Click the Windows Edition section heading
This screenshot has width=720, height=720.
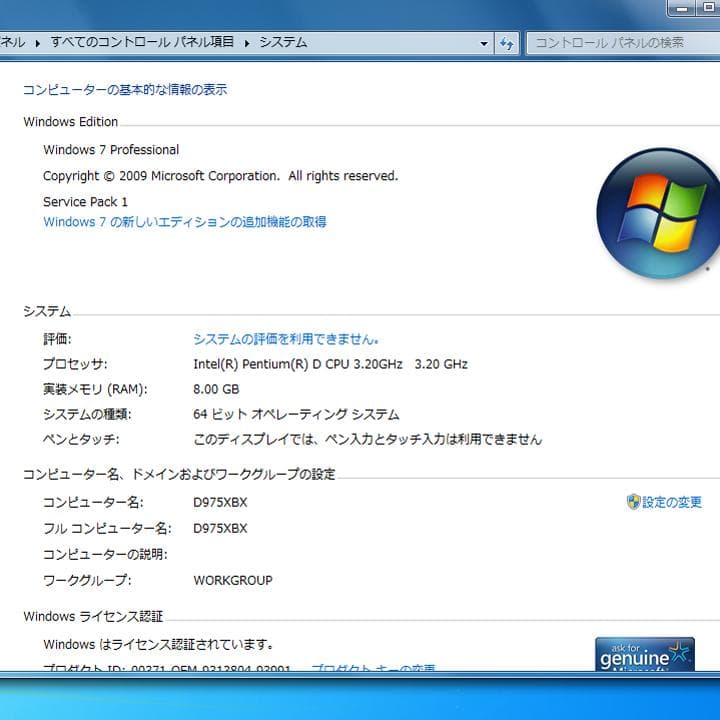tap(71, 122)
